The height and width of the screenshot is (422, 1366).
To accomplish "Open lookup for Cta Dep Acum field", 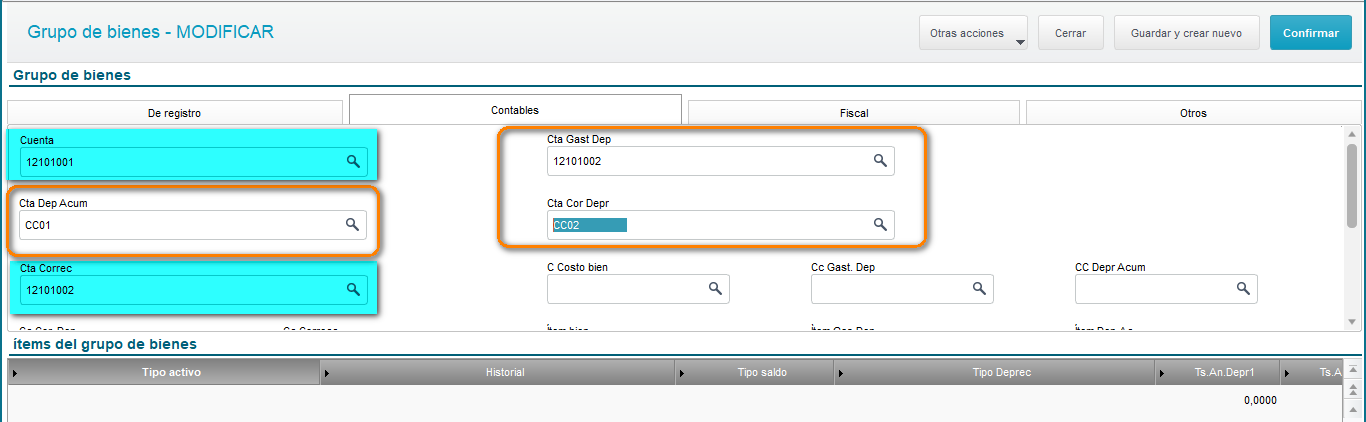I will click(x=353, y=224).
